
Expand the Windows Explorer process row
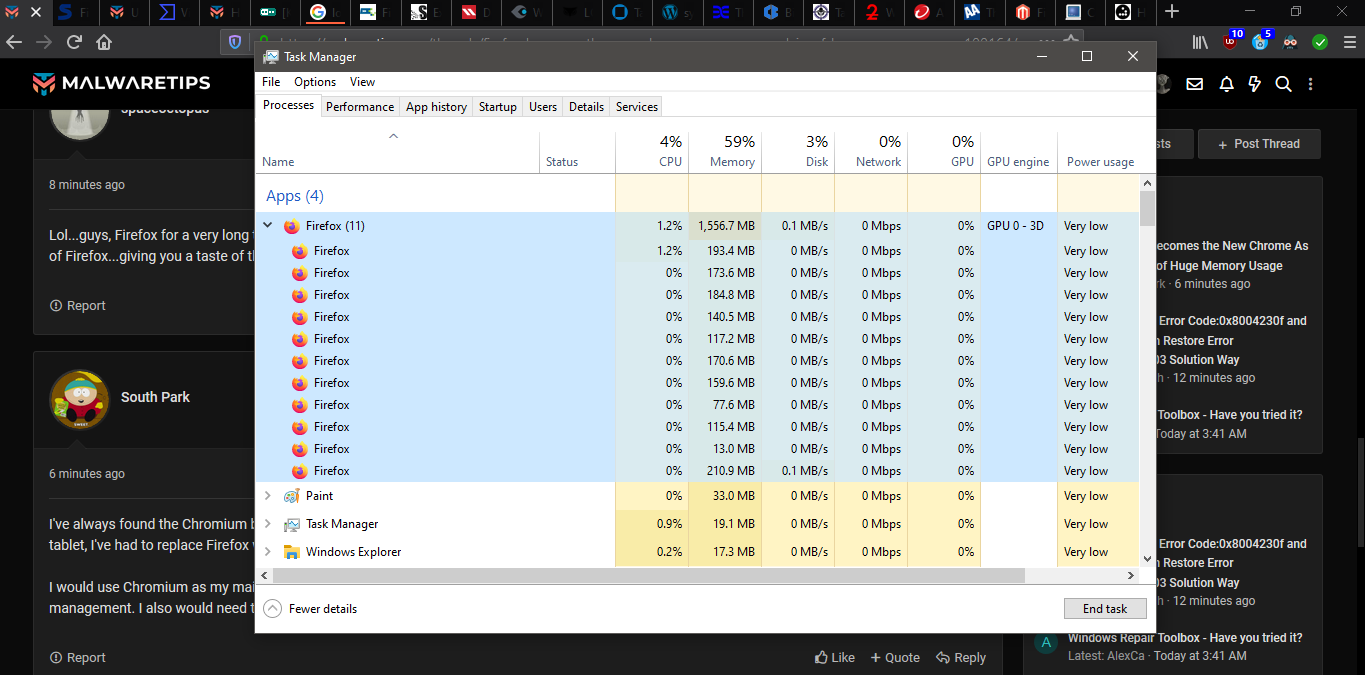coord(267,552)
